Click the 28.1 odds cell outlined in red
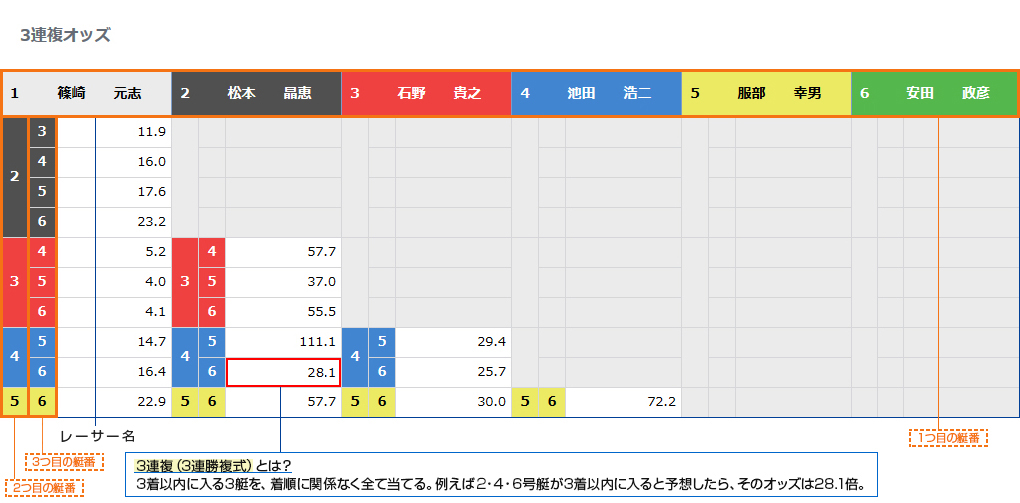Screen dimensions: 1020x503 coord(284,372)
